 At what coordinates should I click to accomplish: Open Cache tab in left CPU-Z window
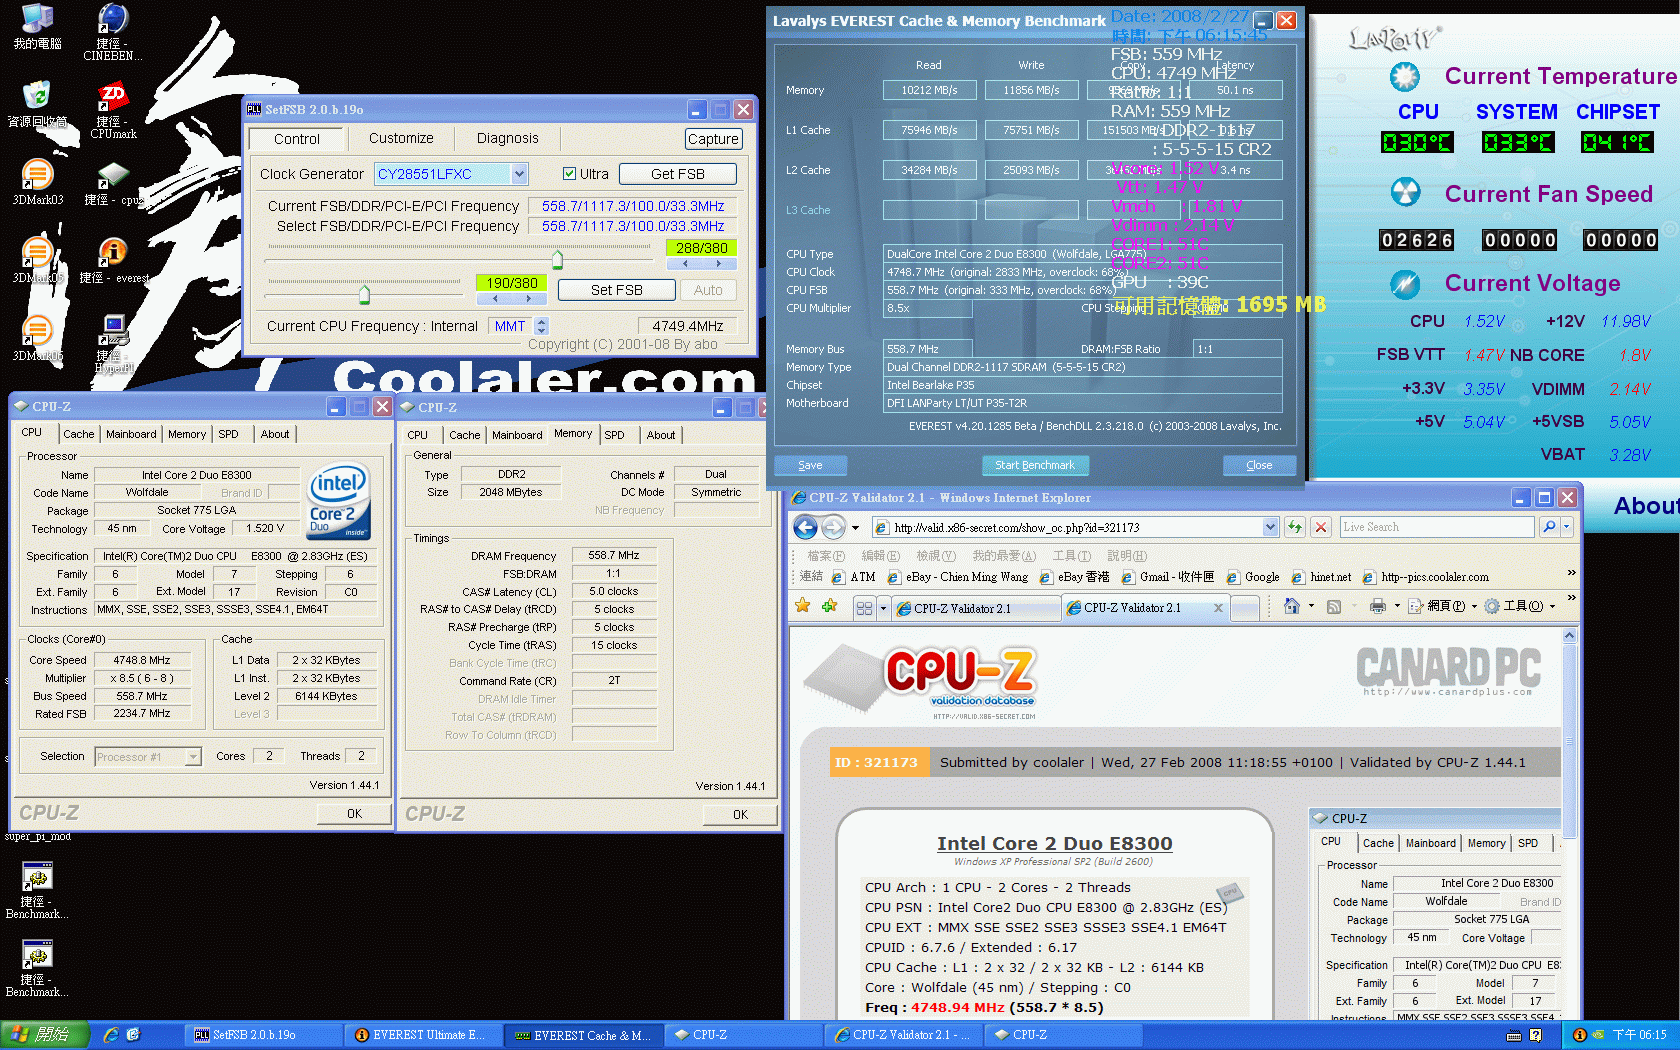pos(79,434)
